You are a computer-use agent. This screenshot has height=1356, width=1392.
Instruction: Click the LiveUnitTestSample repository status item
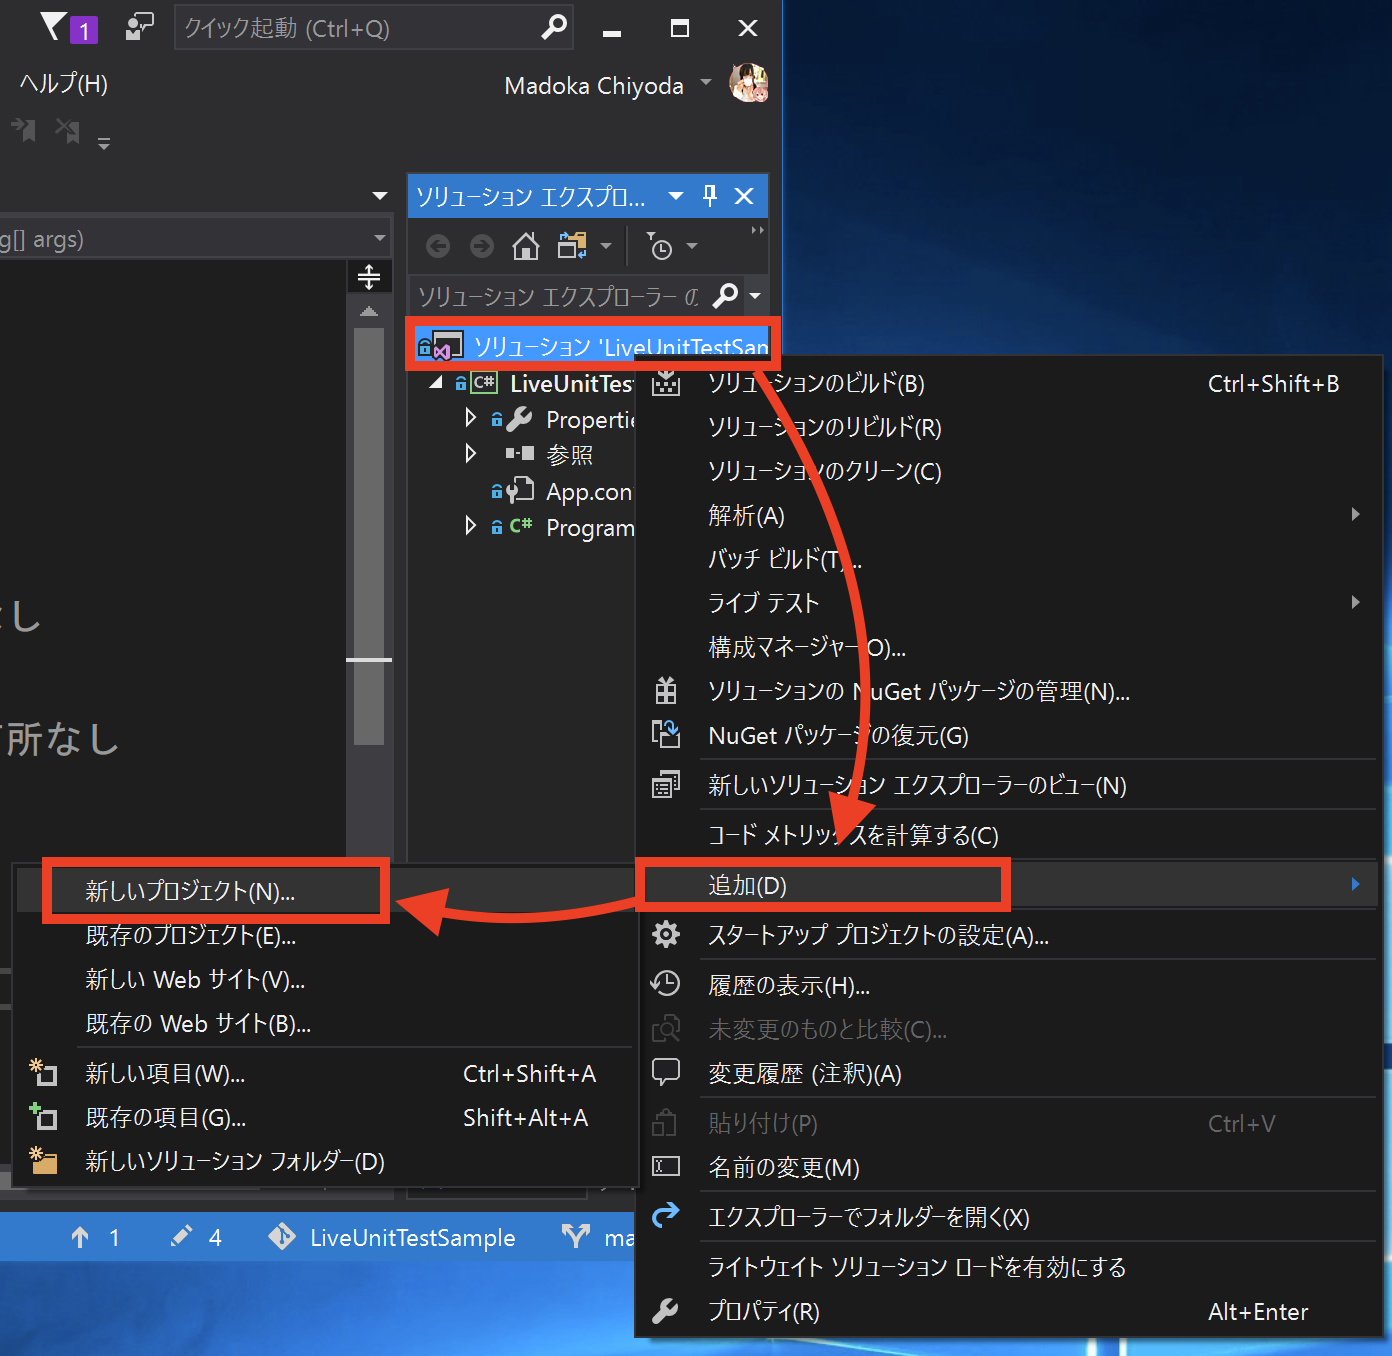click(x=392, y=1237)
